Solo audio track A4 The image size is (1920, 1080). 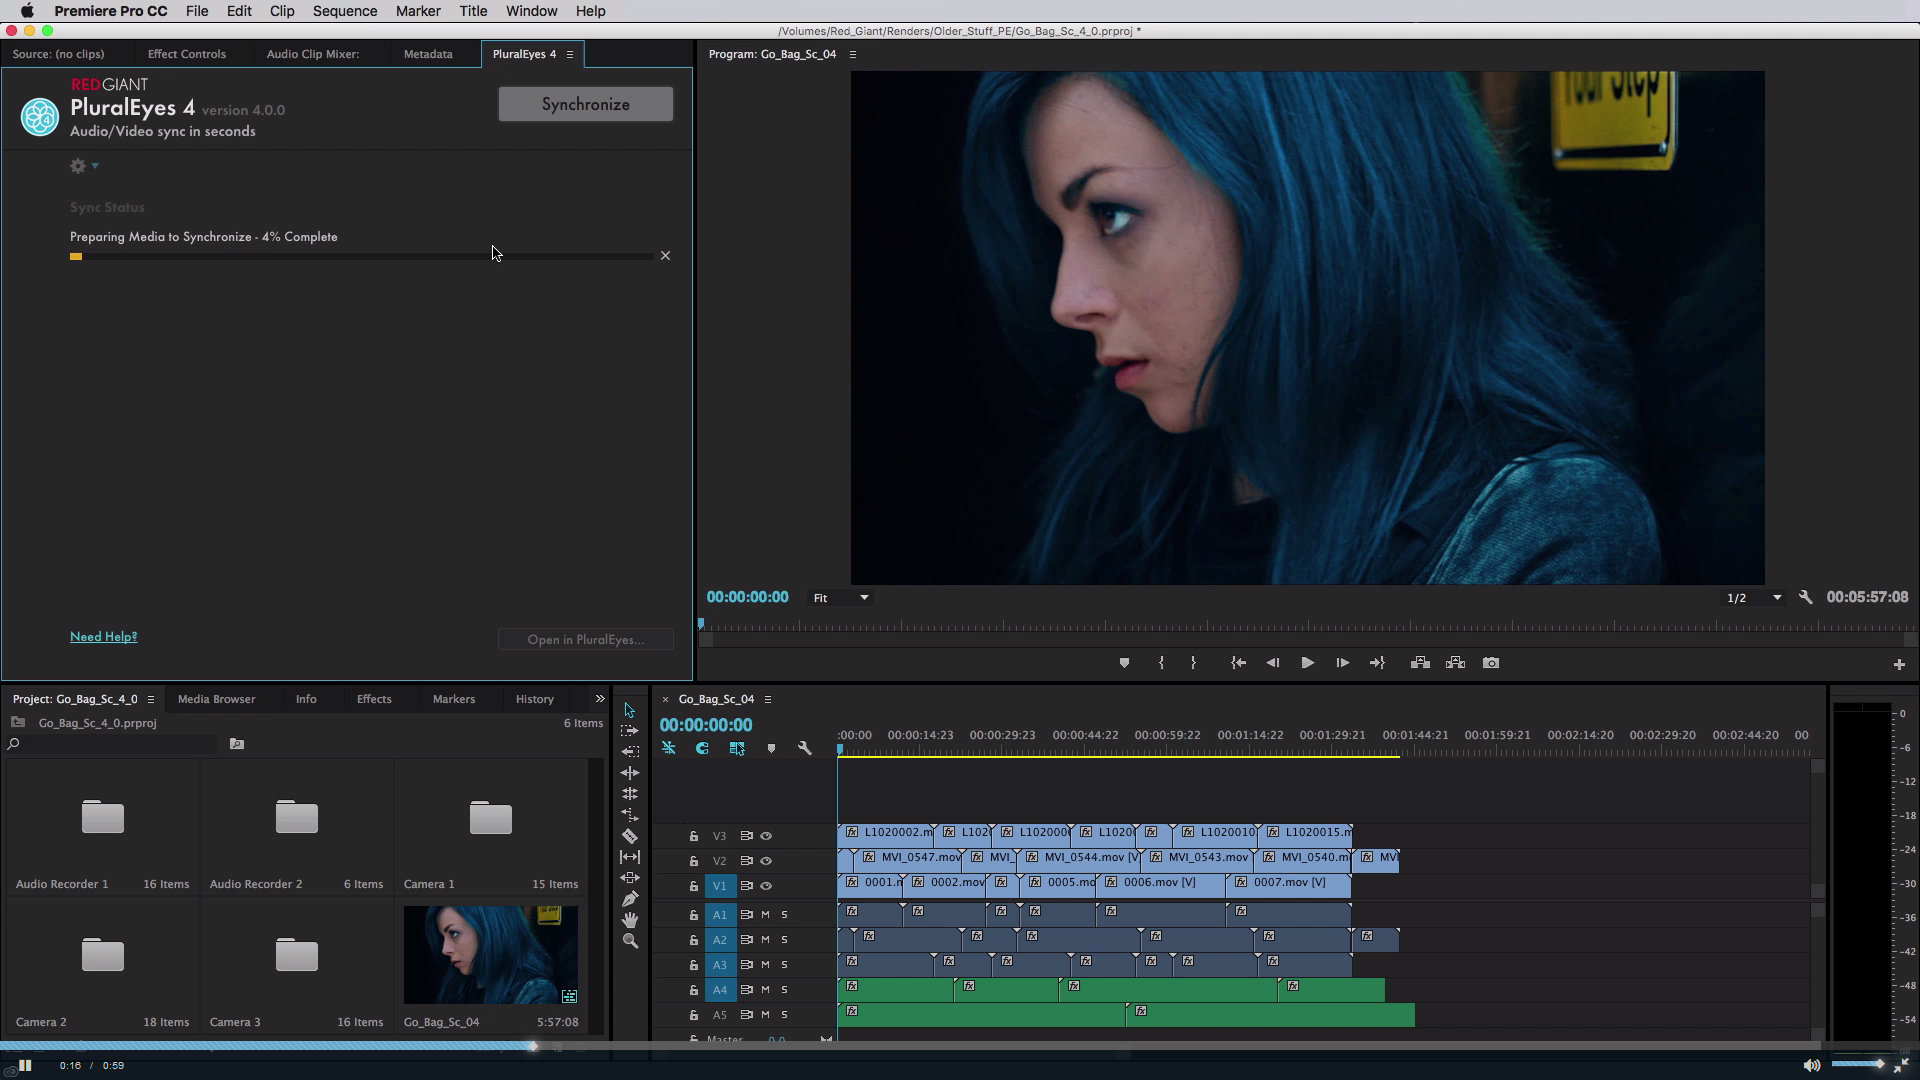click(785, 990)
